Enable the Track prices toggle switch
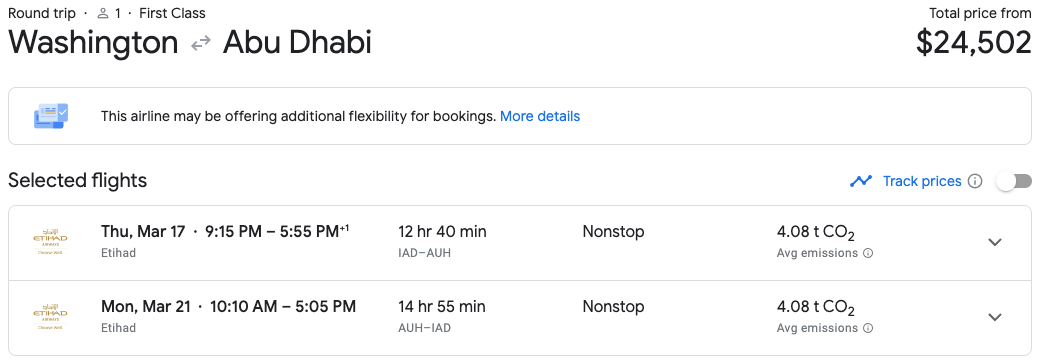 click(x=1015, y=181)
